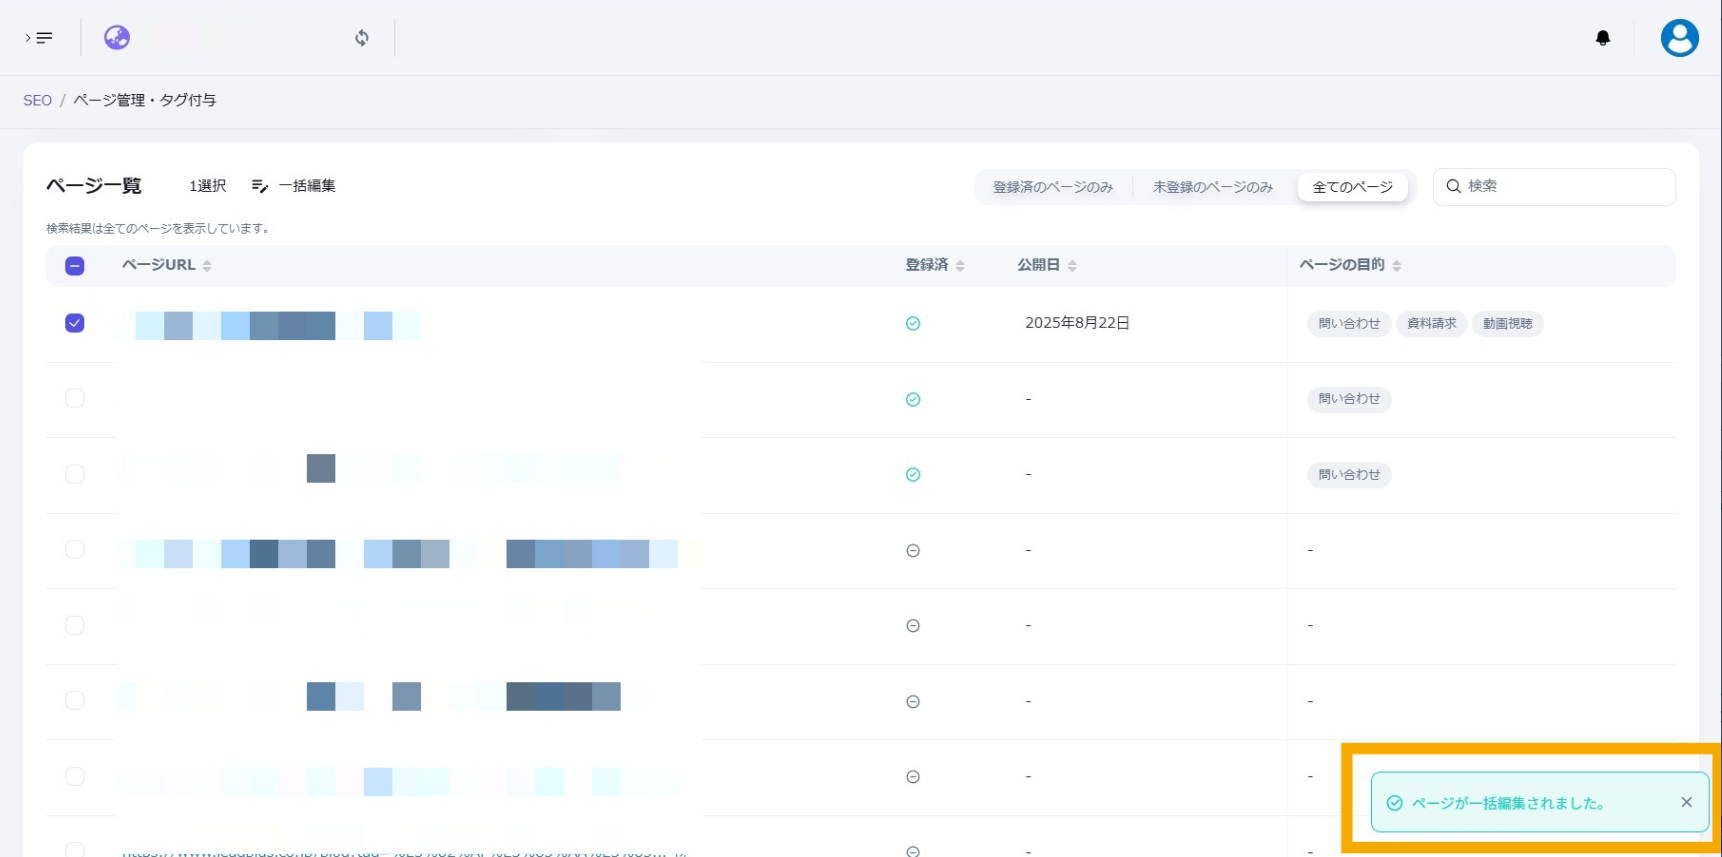This screenshot has width=1722, height=857.
Task: Click the refresh sync icon
Action: 362,38
